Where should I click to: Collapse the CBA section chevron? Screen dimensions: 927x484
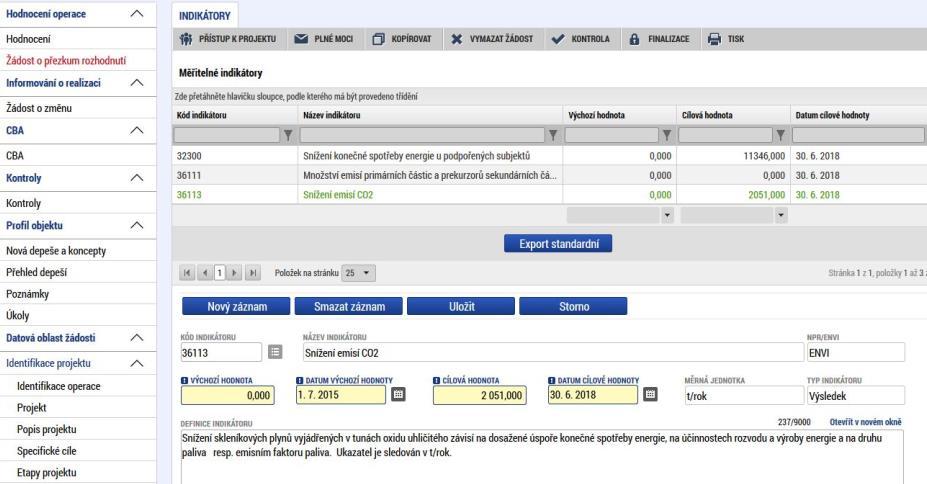(137, 130)
